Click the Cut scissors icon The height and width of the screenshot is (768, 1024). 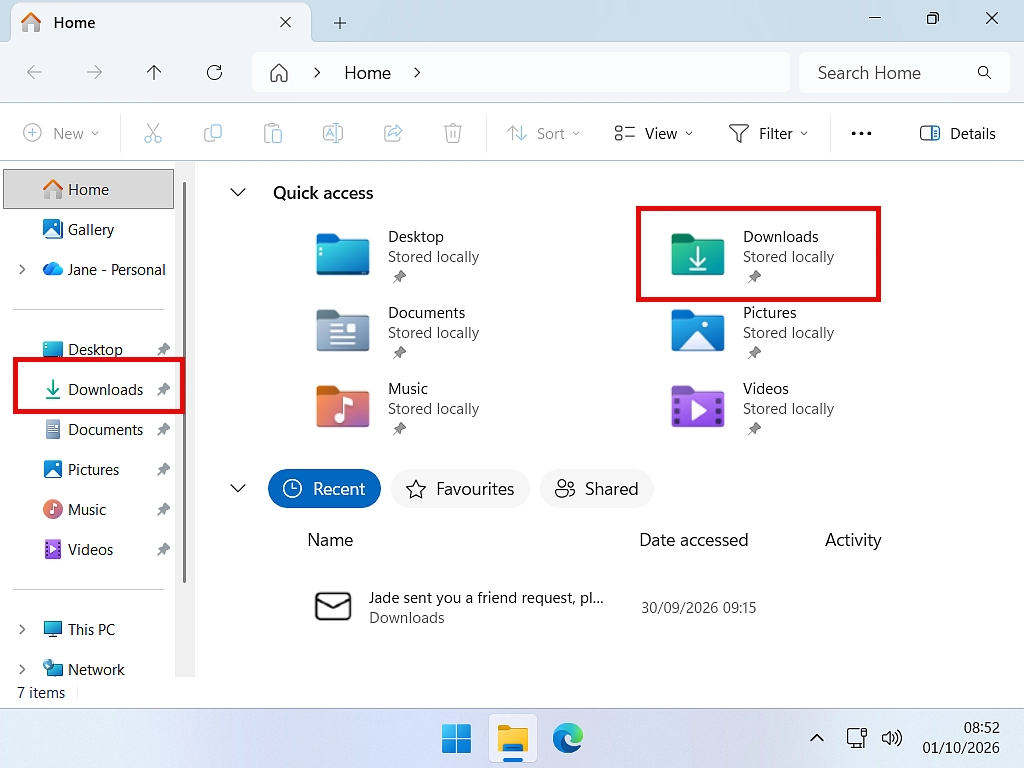(153, 133)
